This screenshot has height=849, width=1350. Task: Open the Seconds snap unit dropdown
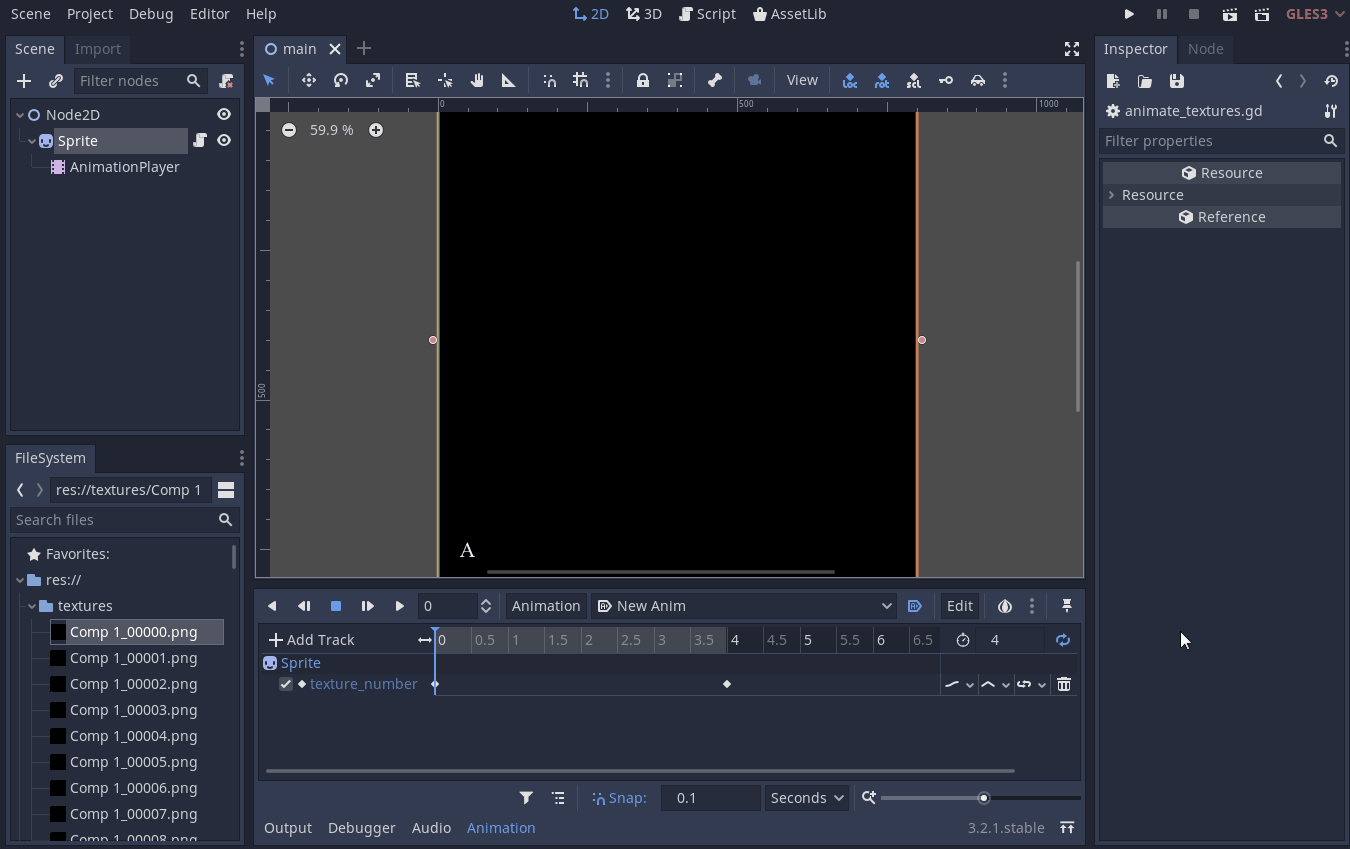[806, 797]
